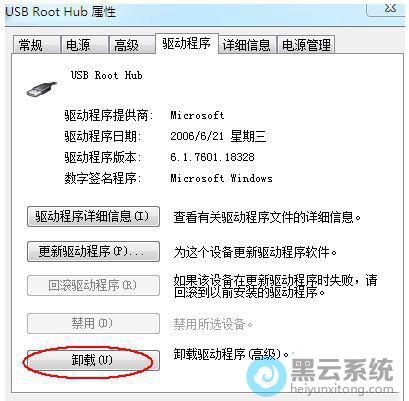Click 更新驱动程序(P)... button
Screen dimensions: 409x401
93,251
